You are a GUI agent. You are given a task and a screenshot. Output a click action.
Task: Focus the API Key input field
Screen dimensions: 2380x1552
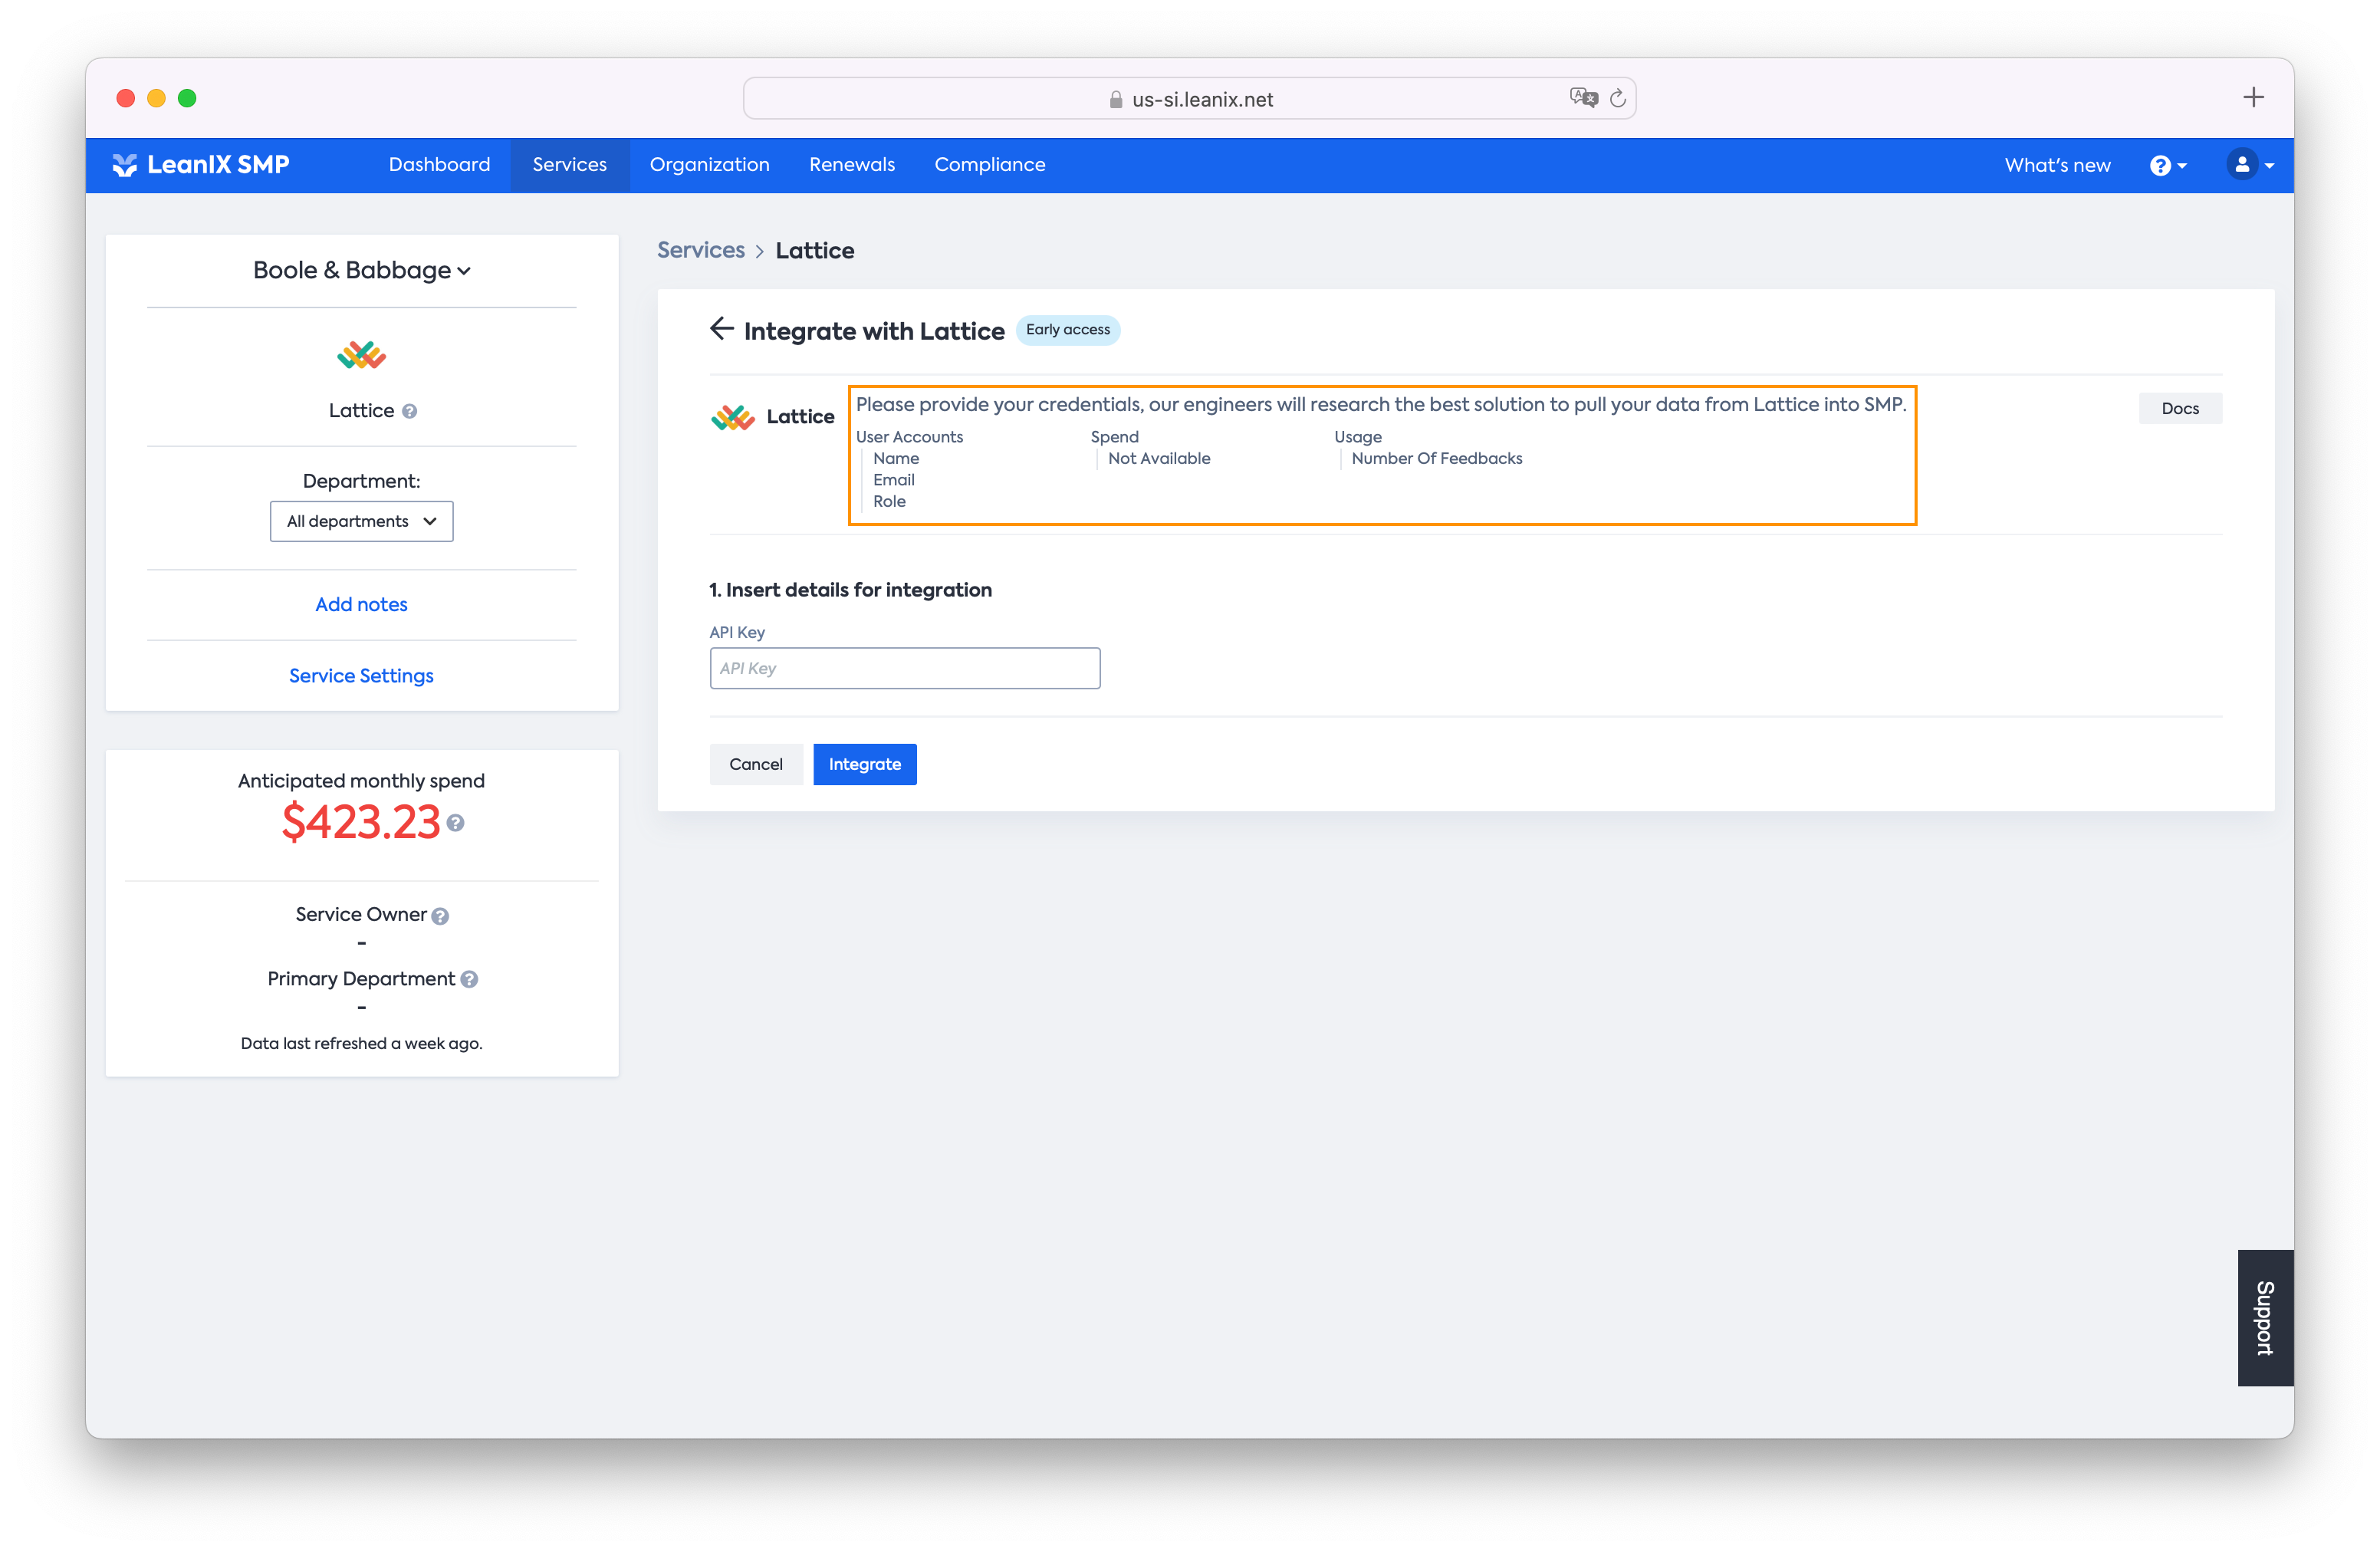(905, 669)
